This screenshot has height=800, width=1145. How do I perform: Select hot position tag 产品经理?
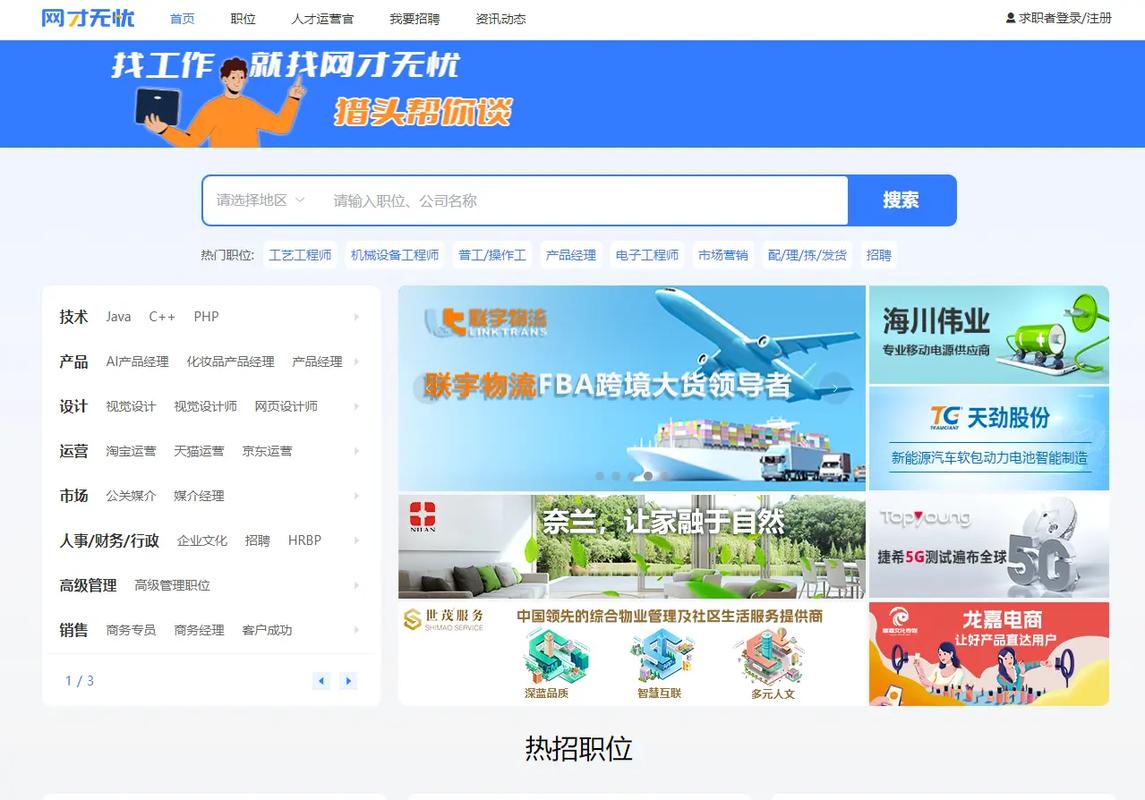[571, 255]
